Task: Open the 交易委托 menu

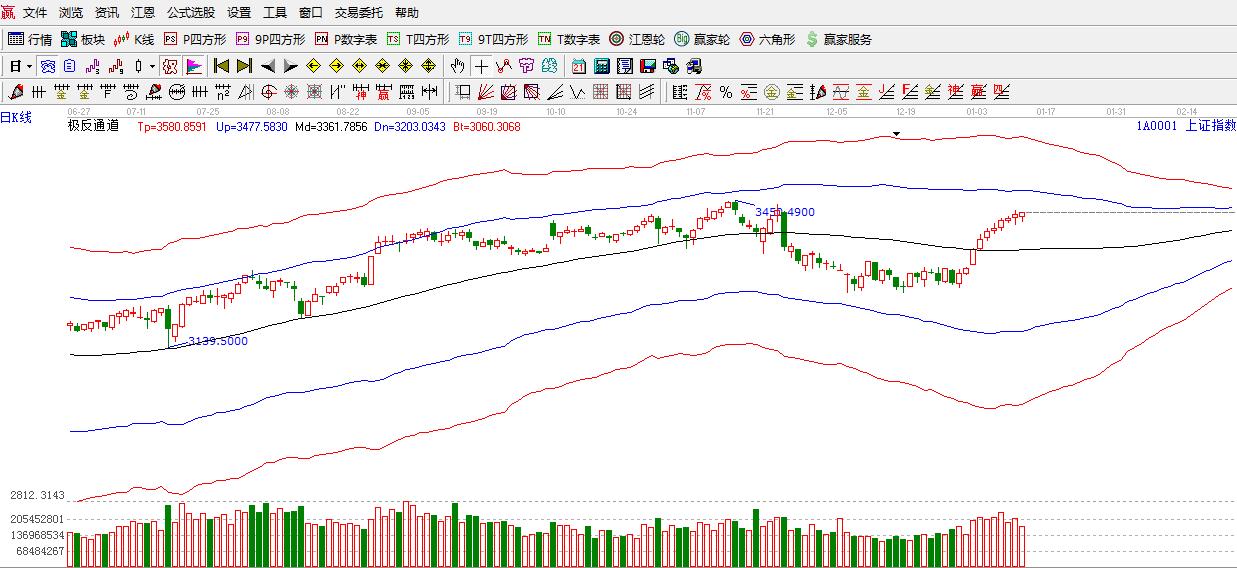Action: (x=358, y=13)
